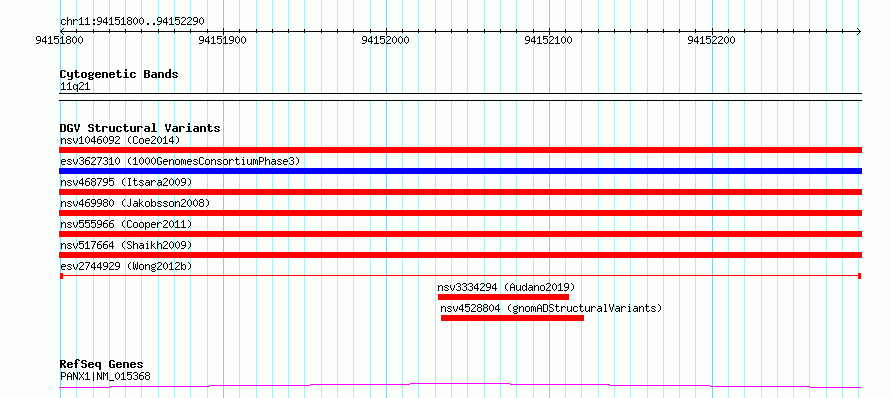Click ruler position 94151900
The height and width of the screenshot is (398, 890).
point(223,40)
